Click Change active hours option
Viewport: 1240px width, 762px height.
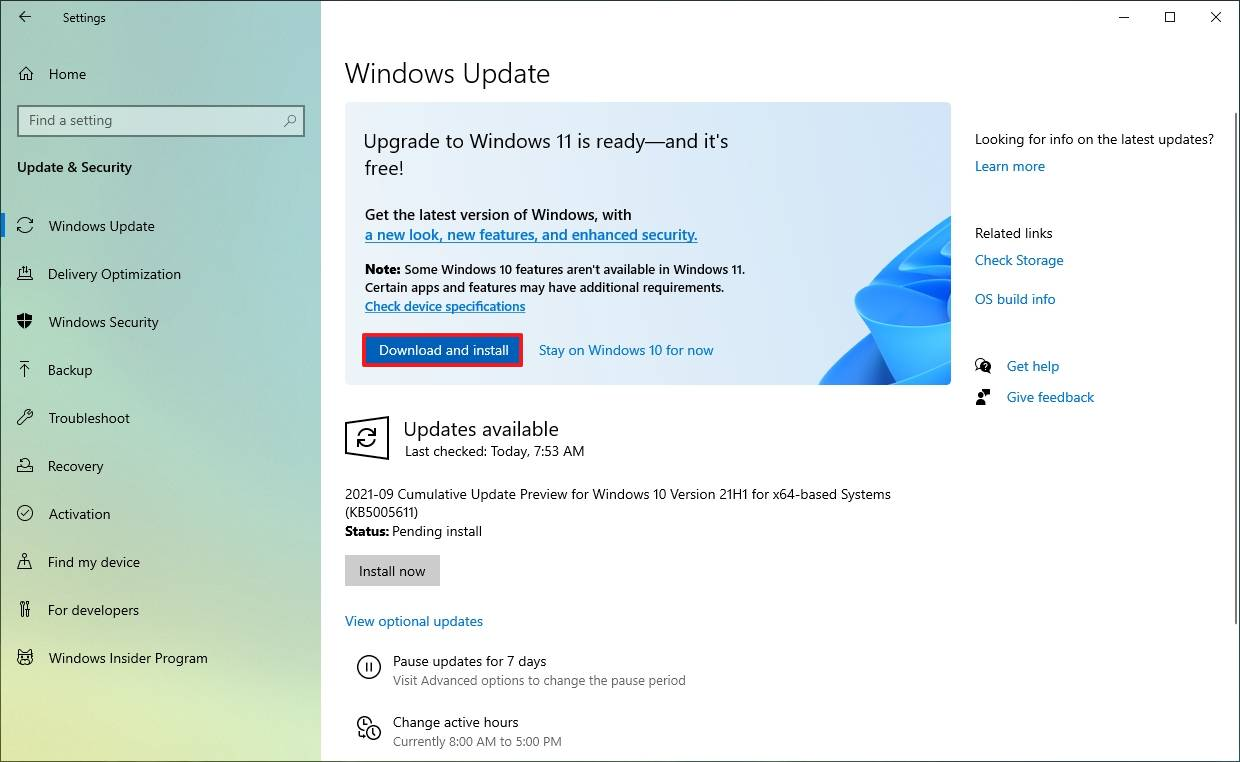456,722
